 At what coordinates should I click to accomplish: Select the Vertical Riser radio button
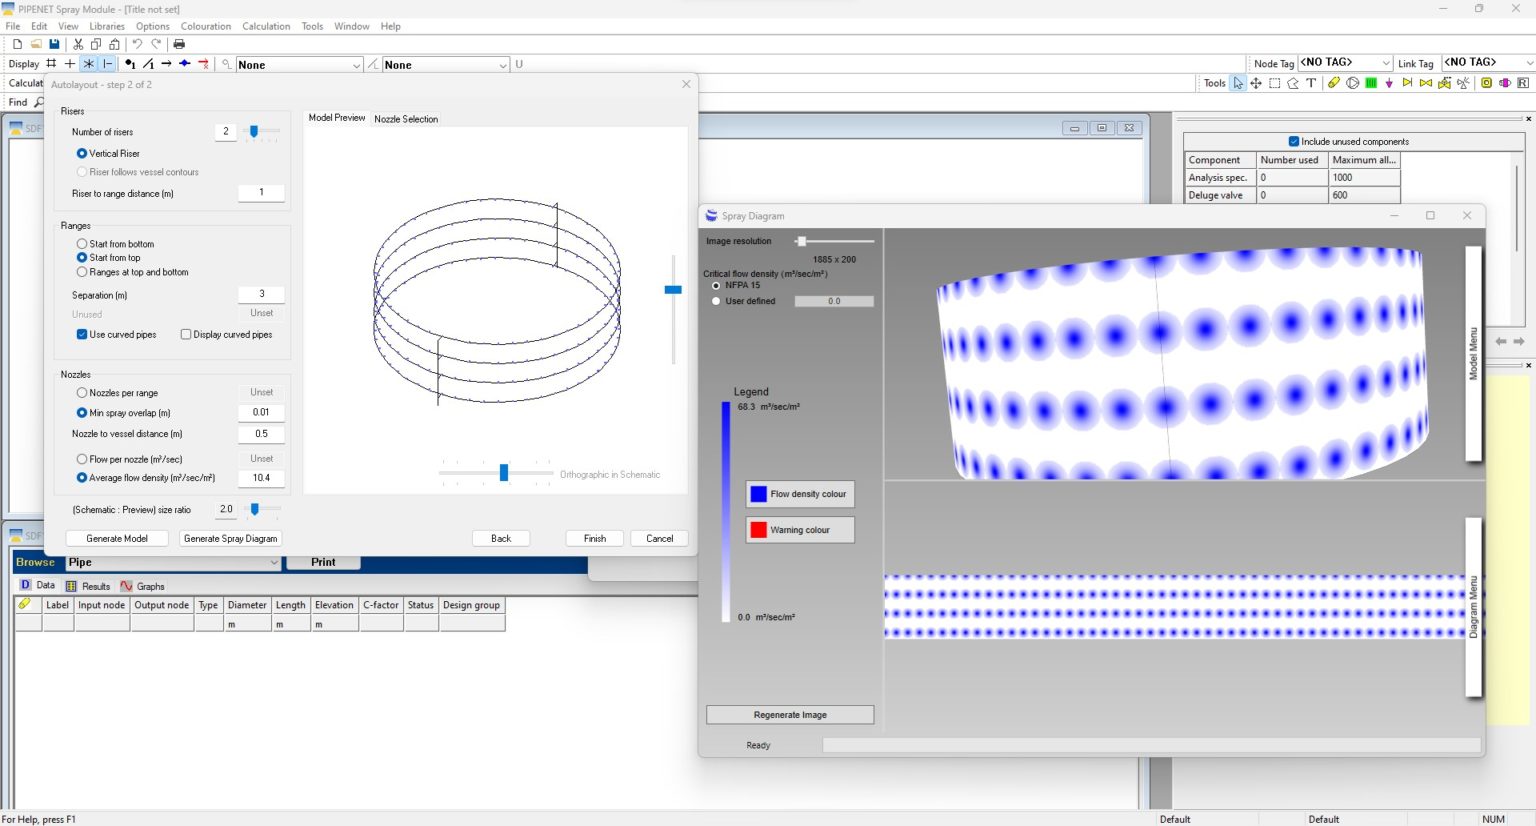[x=82, y=153]
